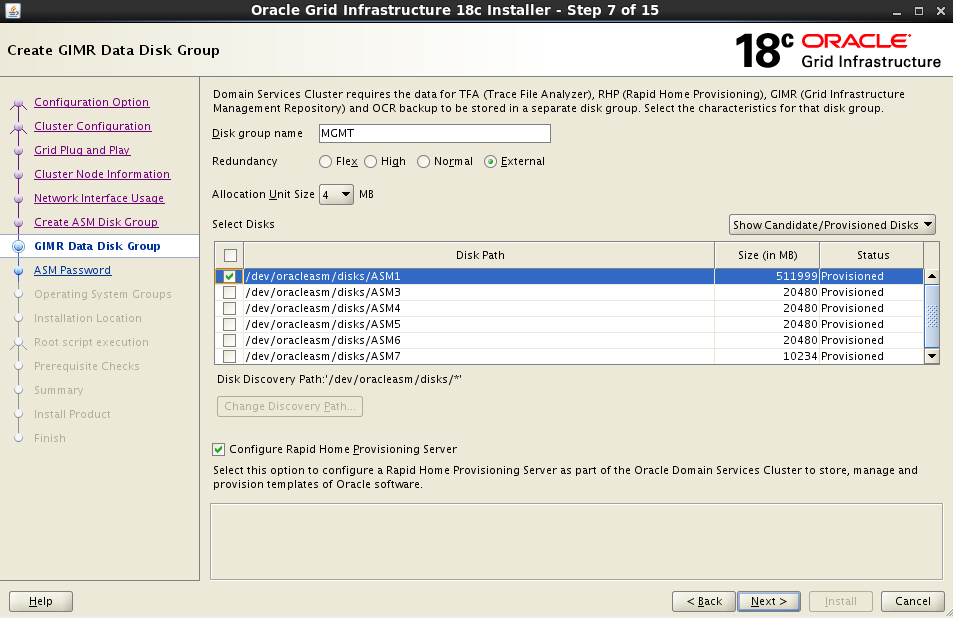Go to Cluster Node Information step
Viewport: 953px width, 618px height.
click(x=102, y=174)
